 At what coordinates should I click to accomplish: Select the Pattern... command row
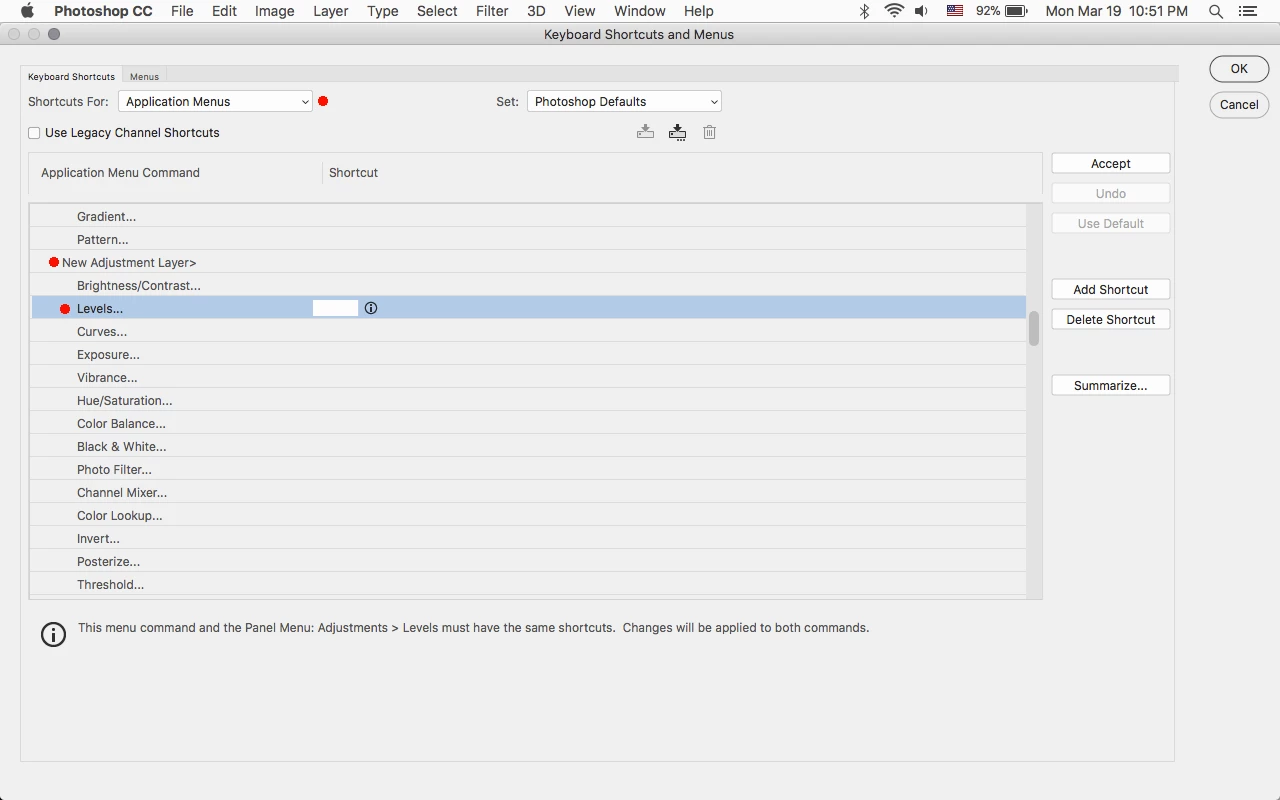point(528,239)
